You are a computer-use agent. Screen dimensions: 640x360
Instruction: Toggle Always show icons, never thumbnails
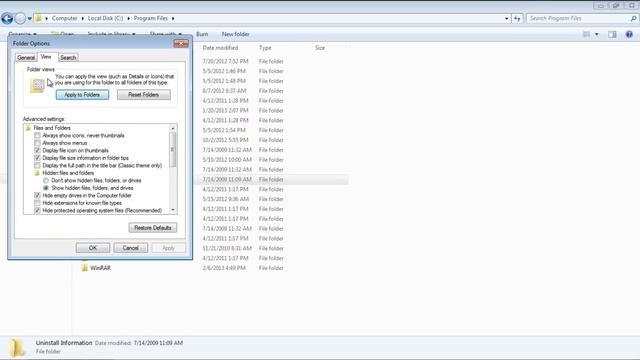(x=37, y=136)
